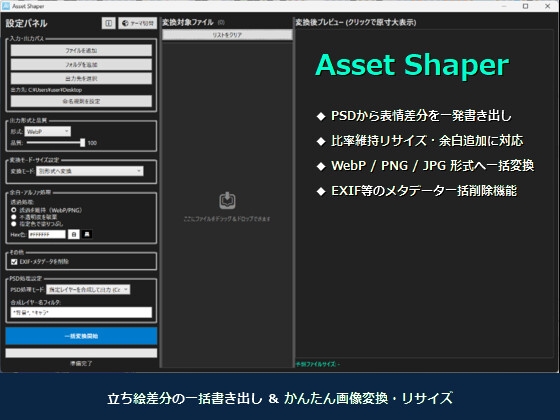Image resolution: width=560 pixels, height=420 pixels.
Task: Maximize the Asset Shaper window
Action: click(x=525, y=6)
